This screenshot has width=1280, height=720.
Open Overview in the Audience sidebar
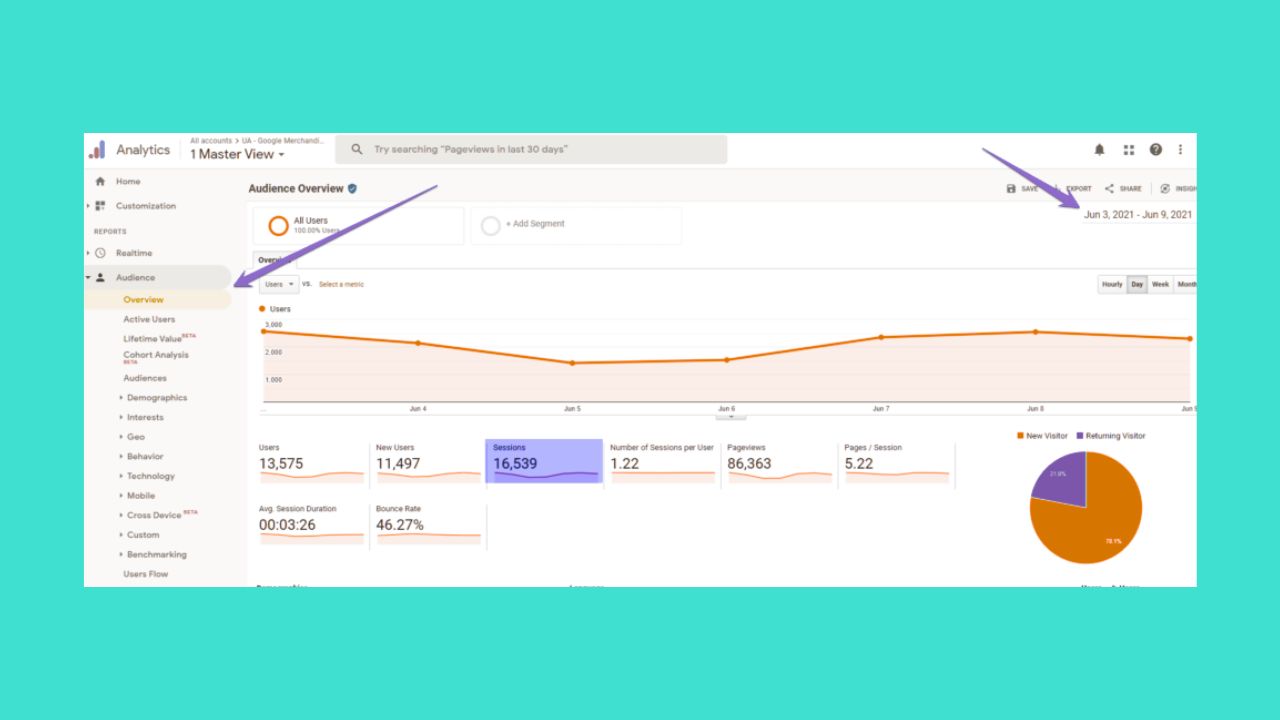(144, 300)
